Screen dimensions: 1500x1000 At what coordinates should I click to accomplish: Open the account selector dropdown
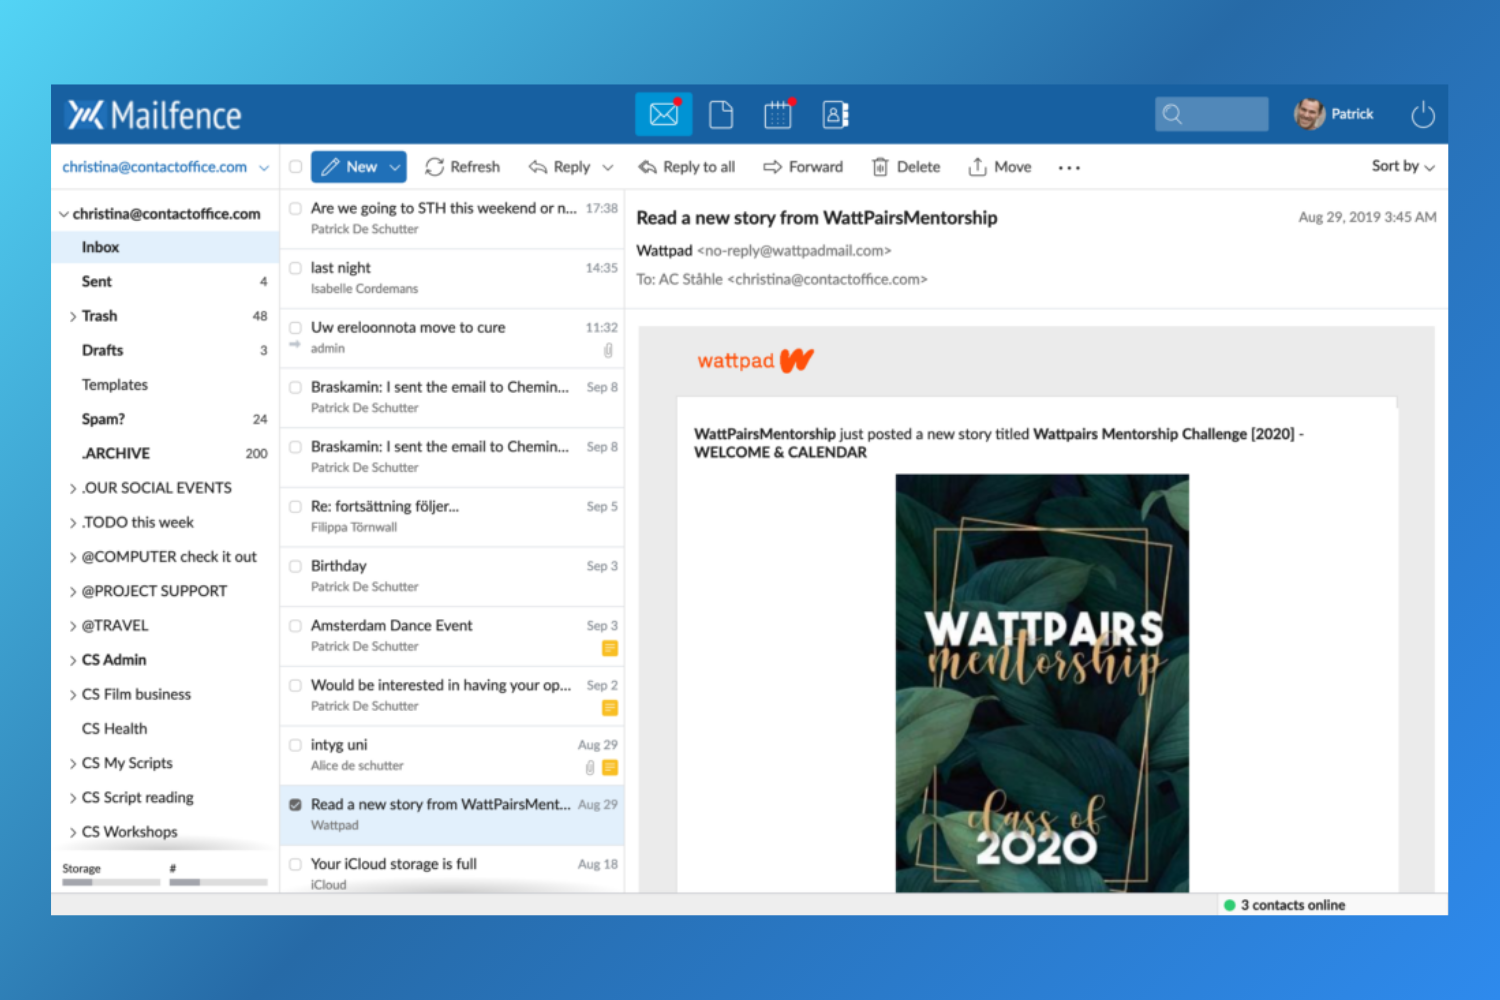pyautogui.click(x=264, y=168)
